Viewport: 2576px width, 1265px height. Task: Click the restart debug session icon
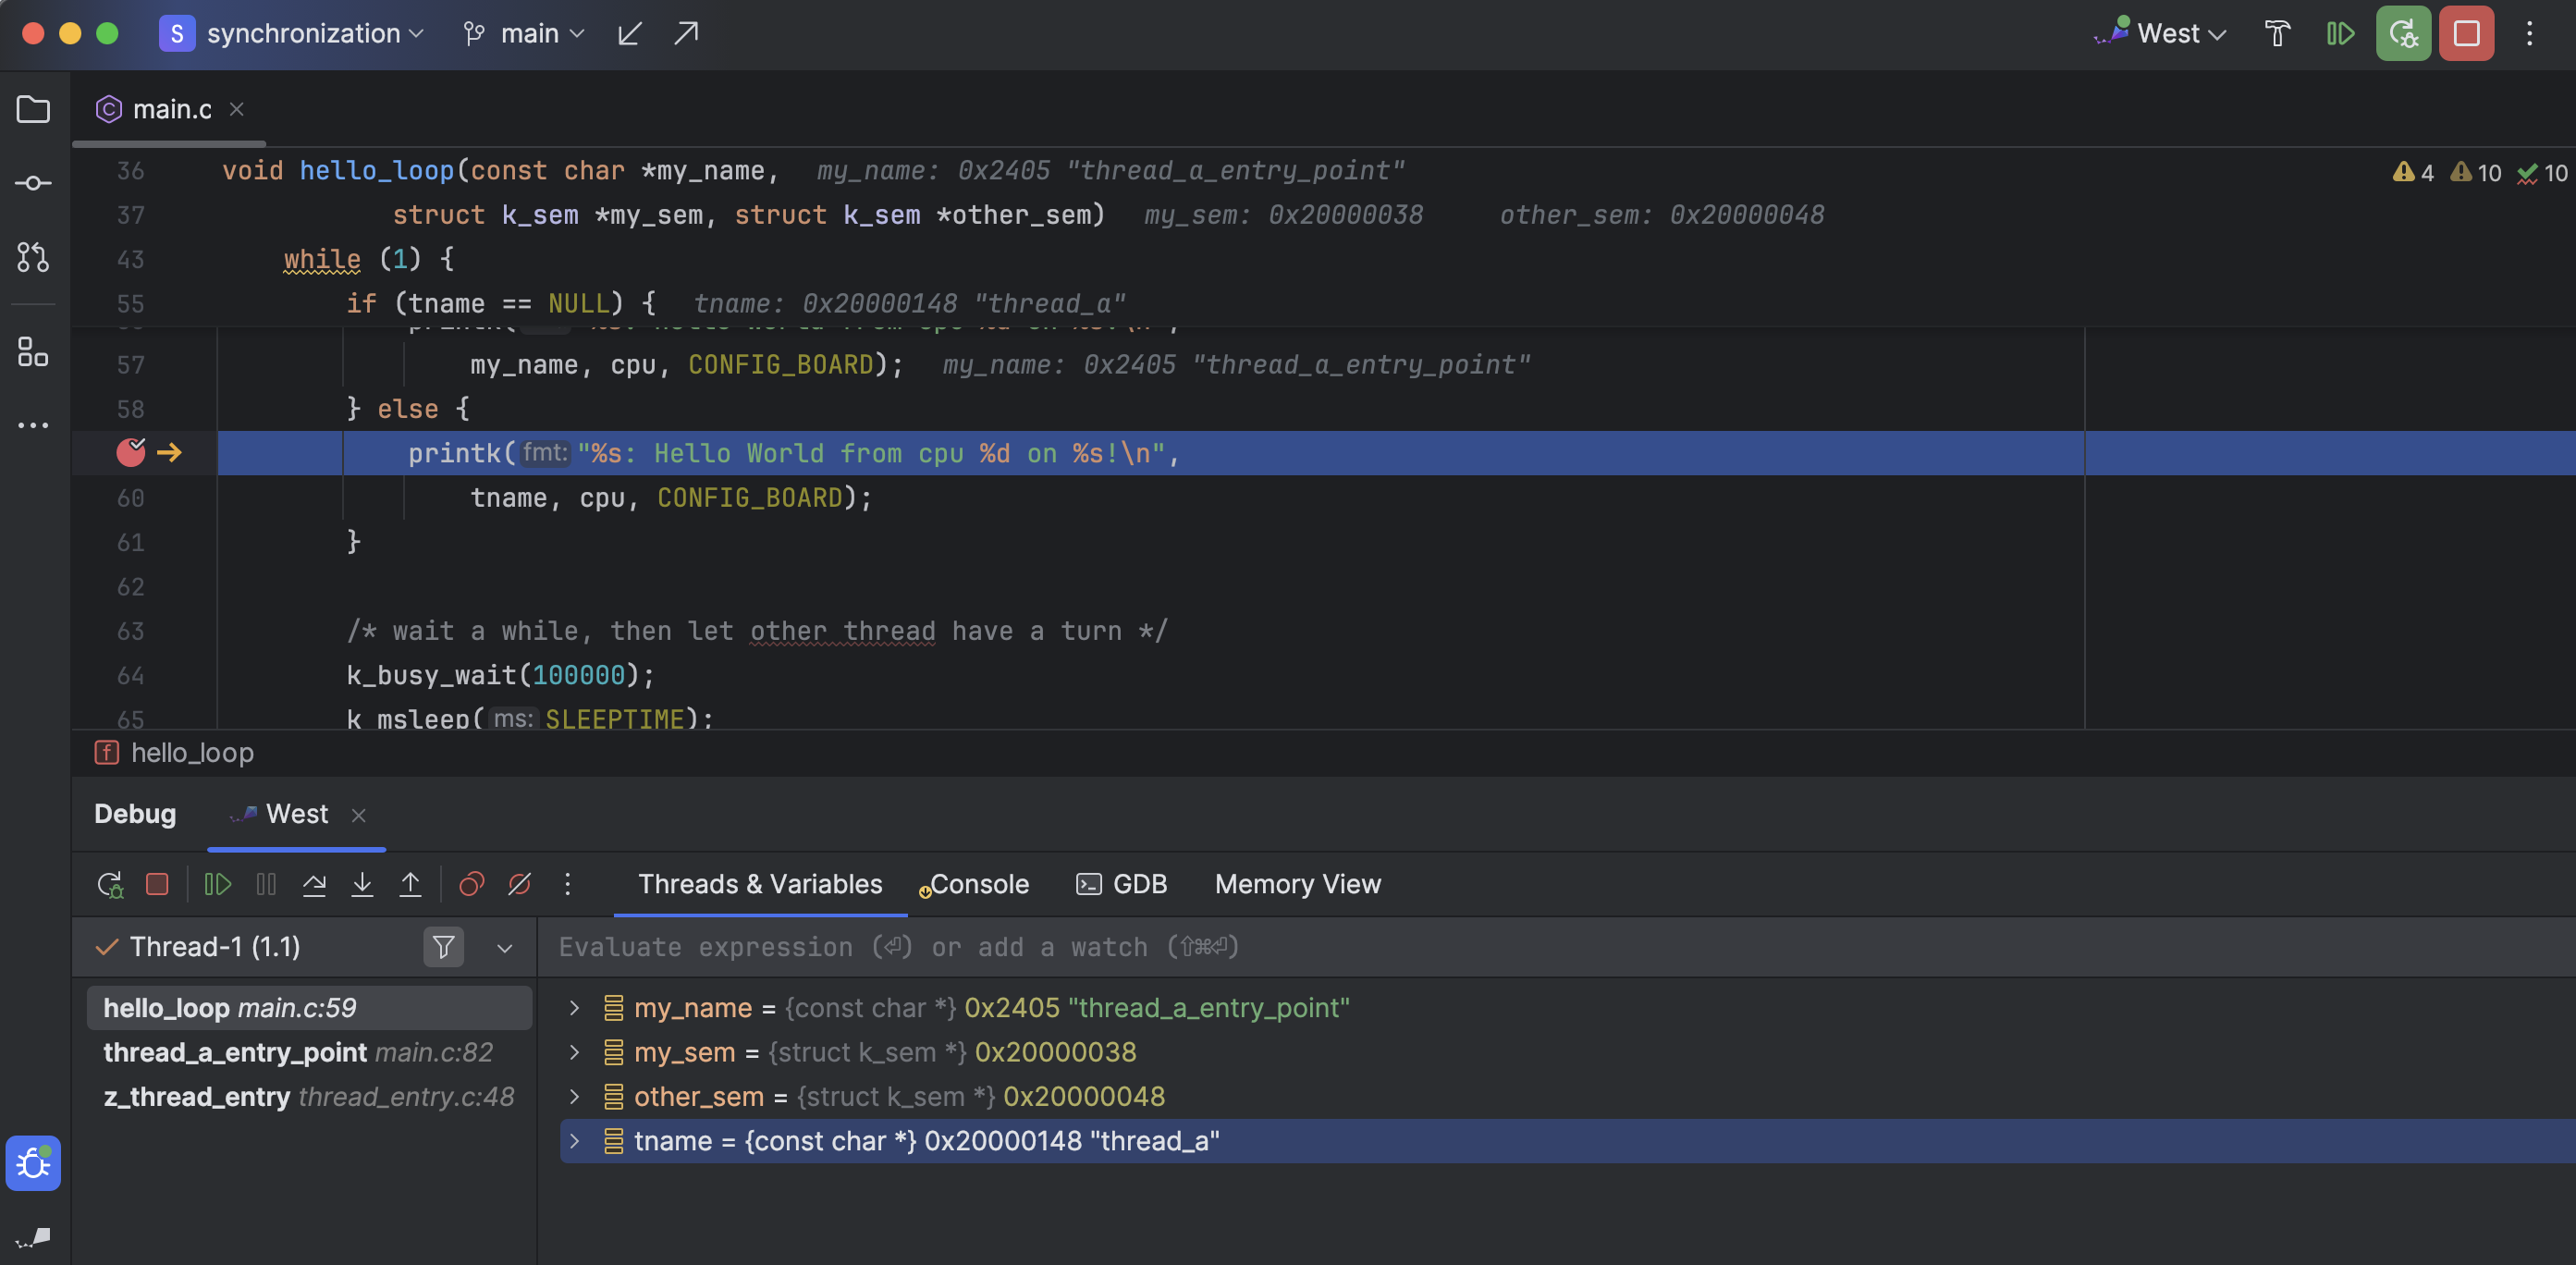[112, 886]
